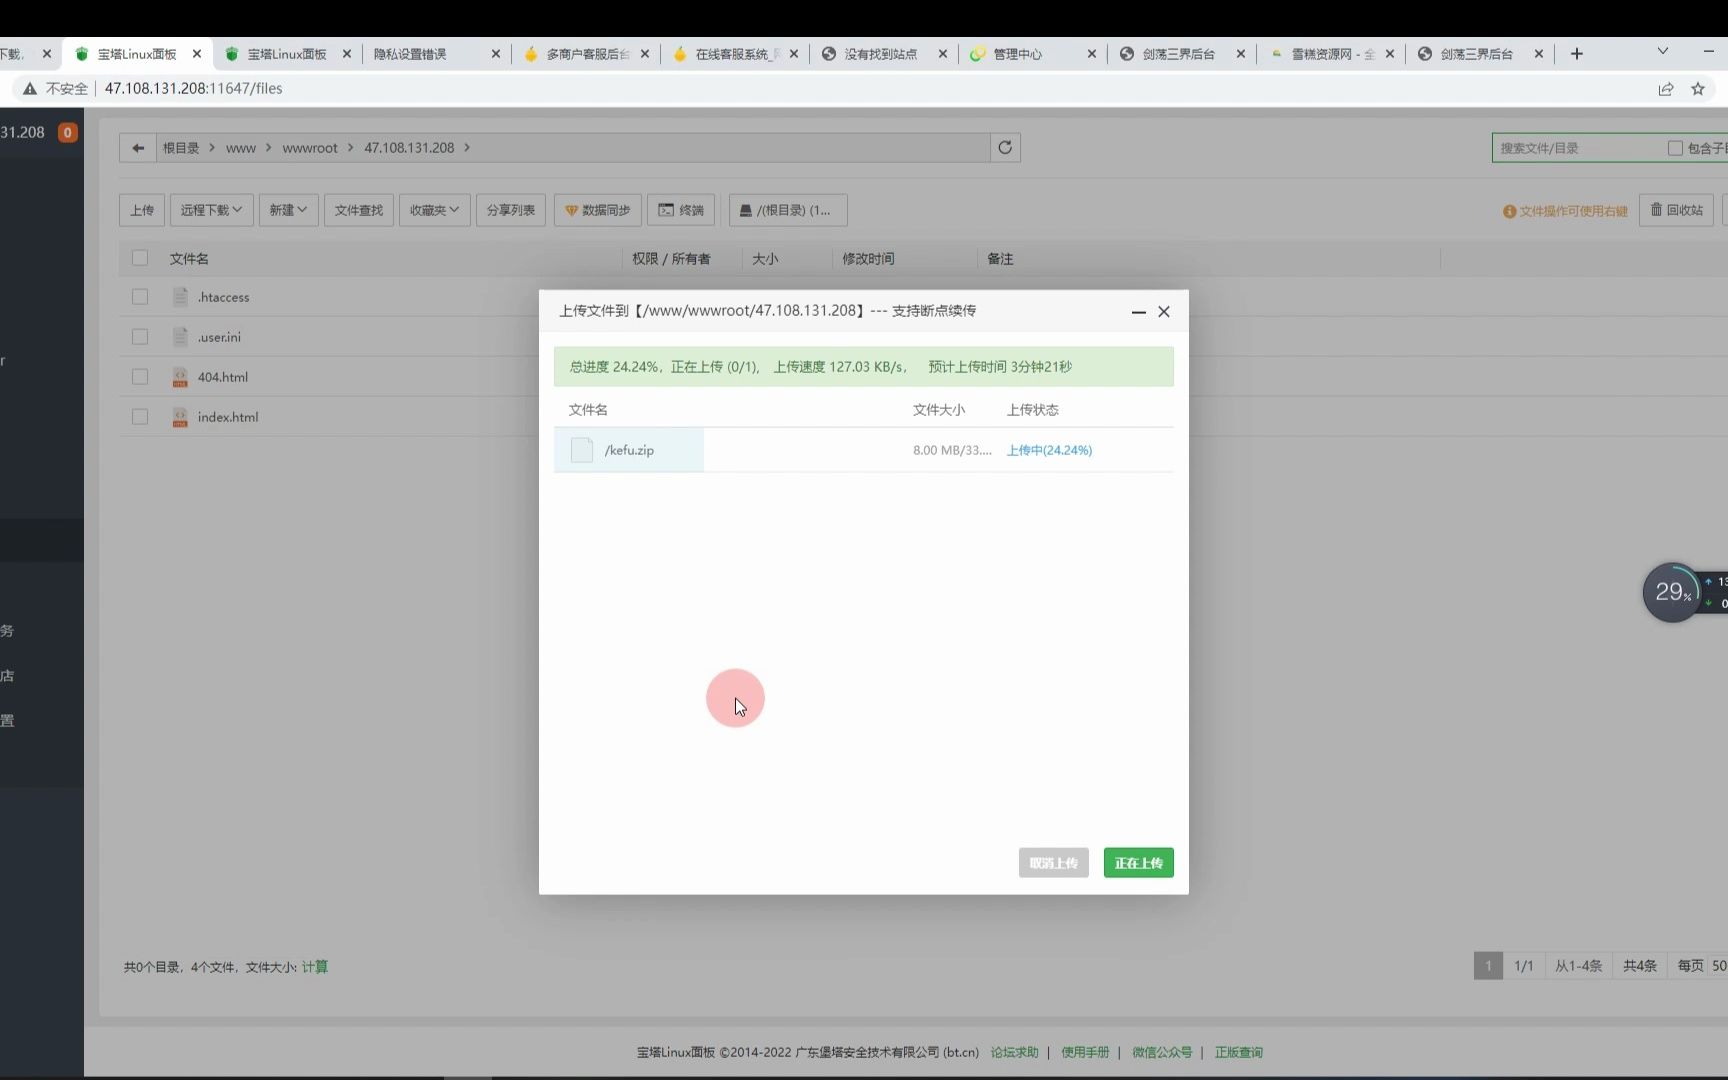Open the browser tab search chevron
The height and width of the screenshot is (1080, 1728).
click(x=1663, y=52)
